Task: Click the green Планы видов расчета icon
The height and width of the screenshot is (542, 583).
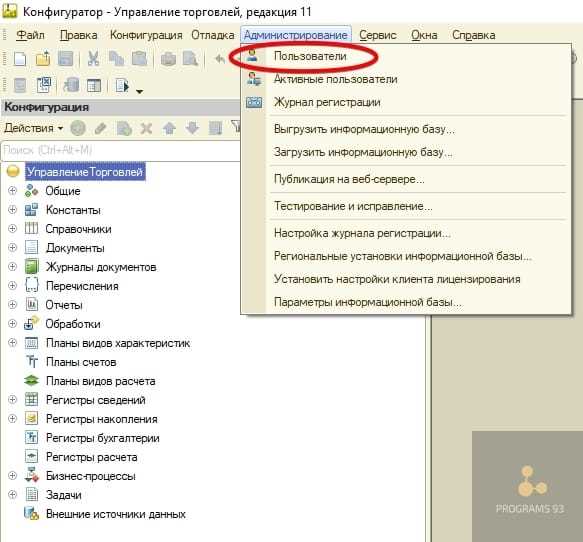Action: [x=32, y=380]
